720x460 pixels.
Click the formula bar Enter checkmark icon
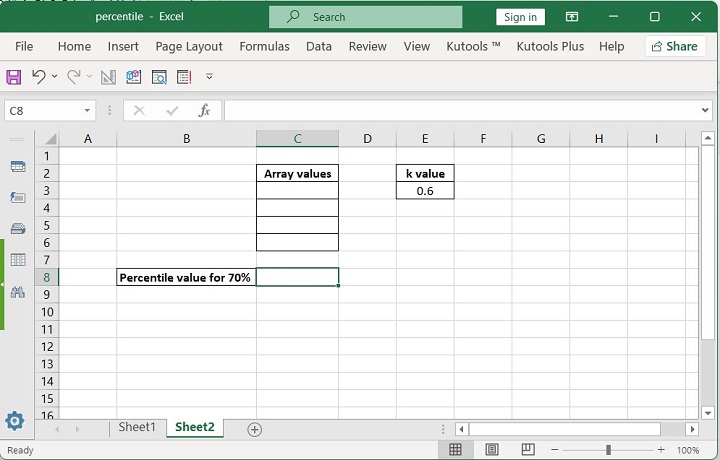[x=172, y=111]
